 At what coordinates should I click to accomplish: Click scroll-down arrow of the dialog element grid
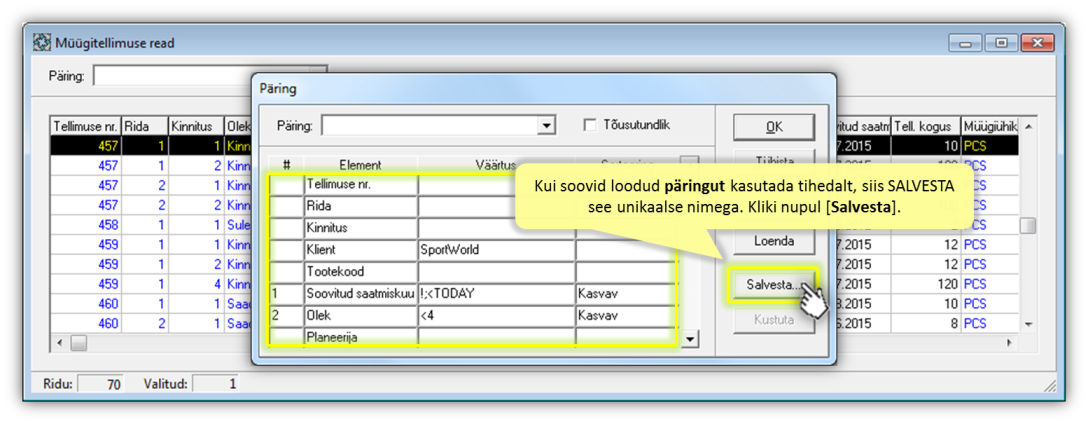point(690,339)
